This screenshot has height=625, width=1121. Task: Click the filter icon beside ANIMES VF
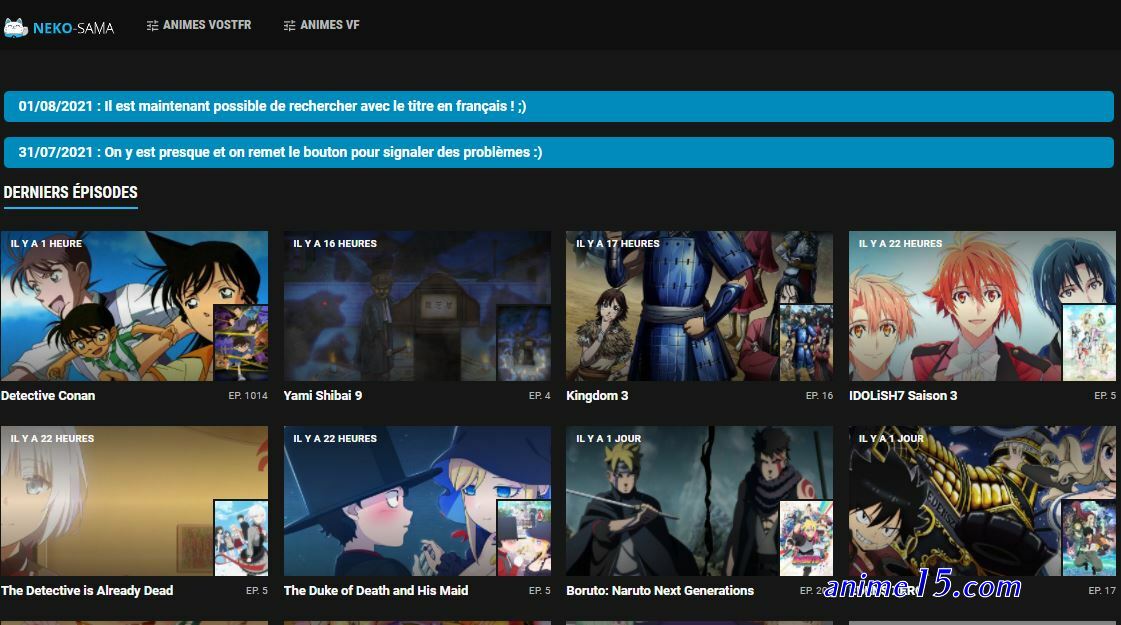point(290,26)
